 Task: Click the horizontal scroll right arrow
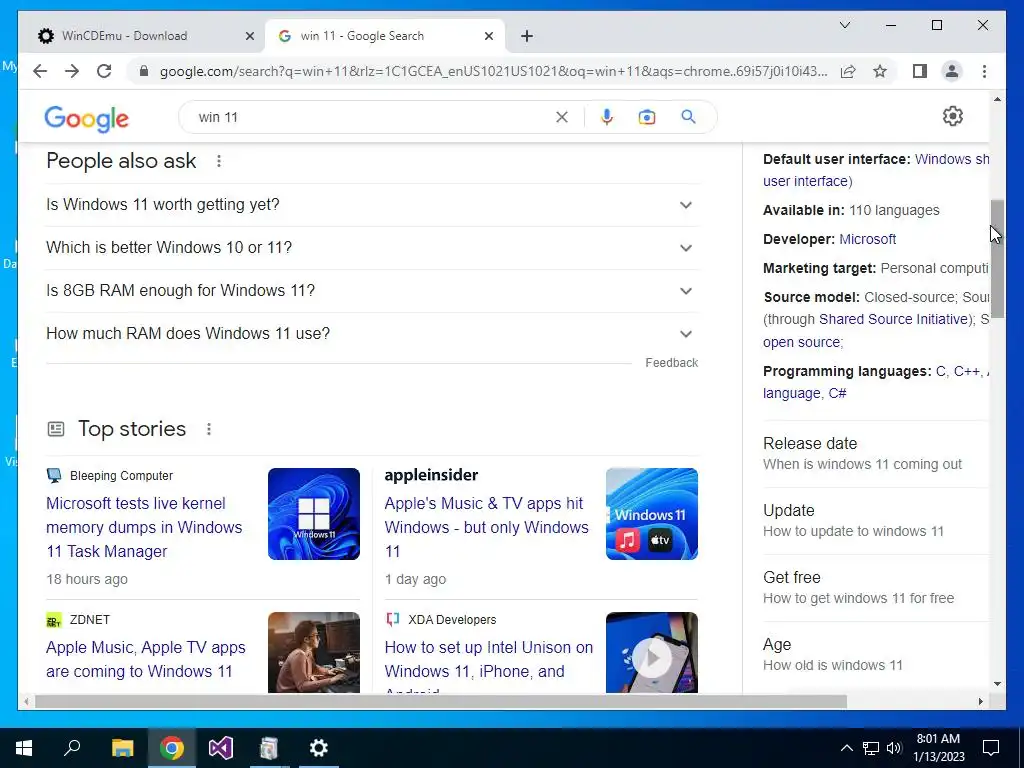(x=980, y=701)
